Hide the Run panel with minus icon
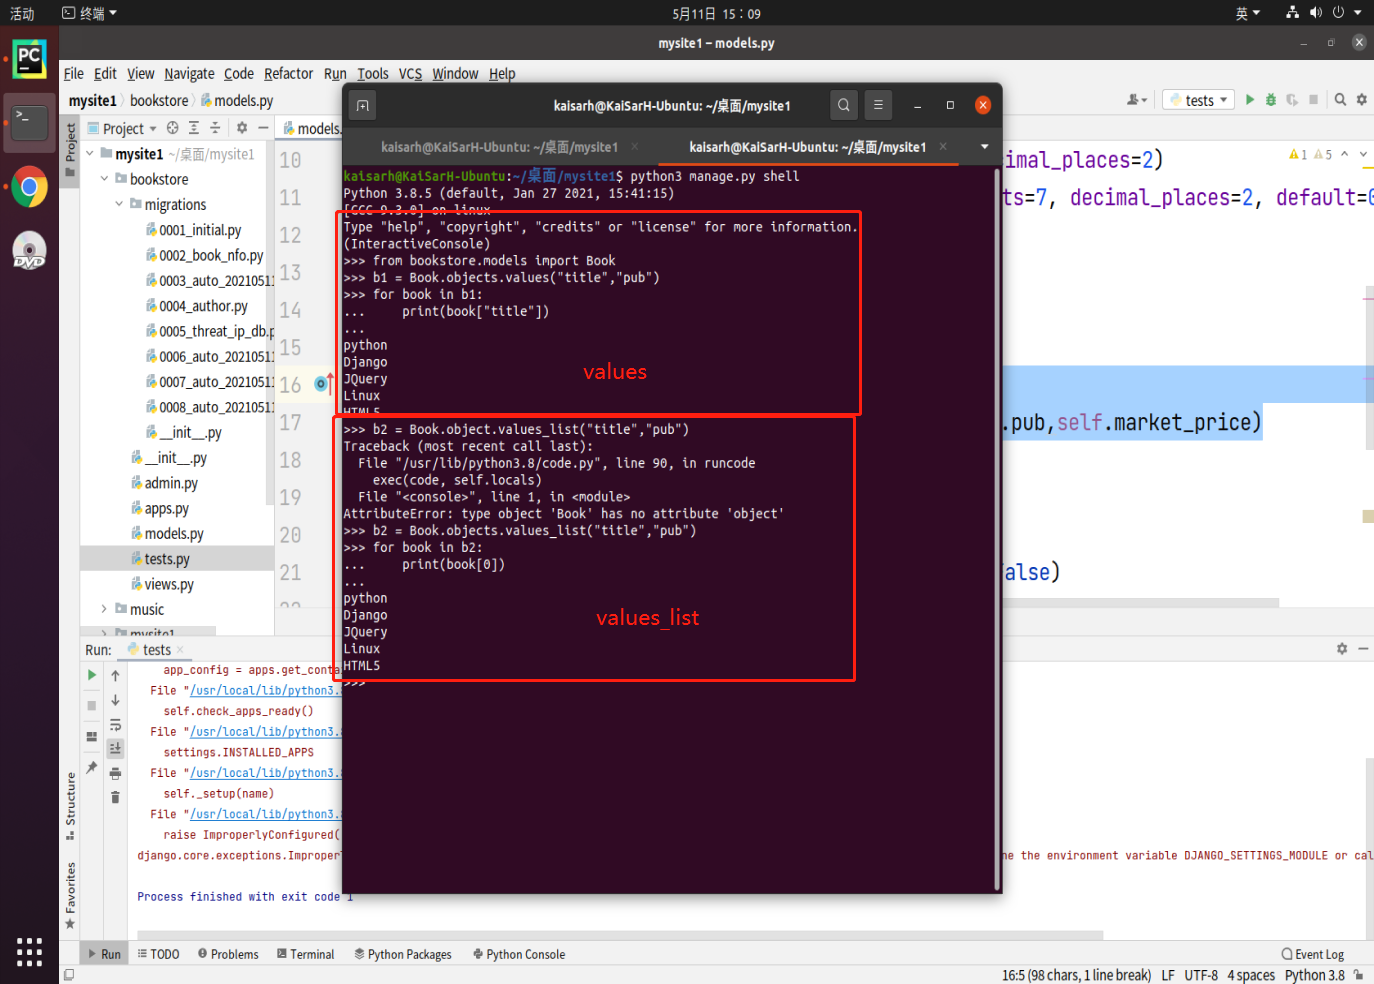1374x984 pixels. tap(1363, 649)
